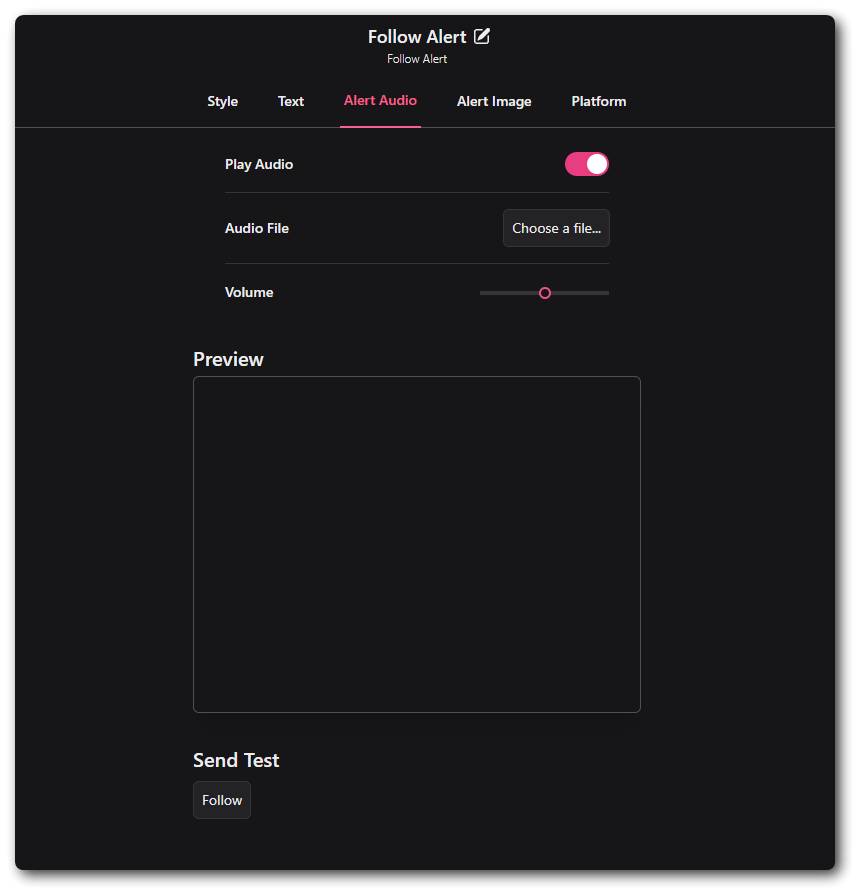The width and height of the screenshot is (855, 890).
Task: Select the Alert Audio tab
Action: (380, 101)
